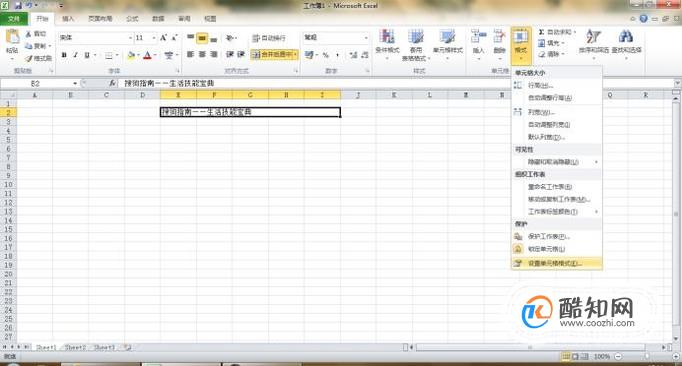This screenshot has width=682, height=366.
Task: Click the Merge and Center button
Action: click(274, 55)
